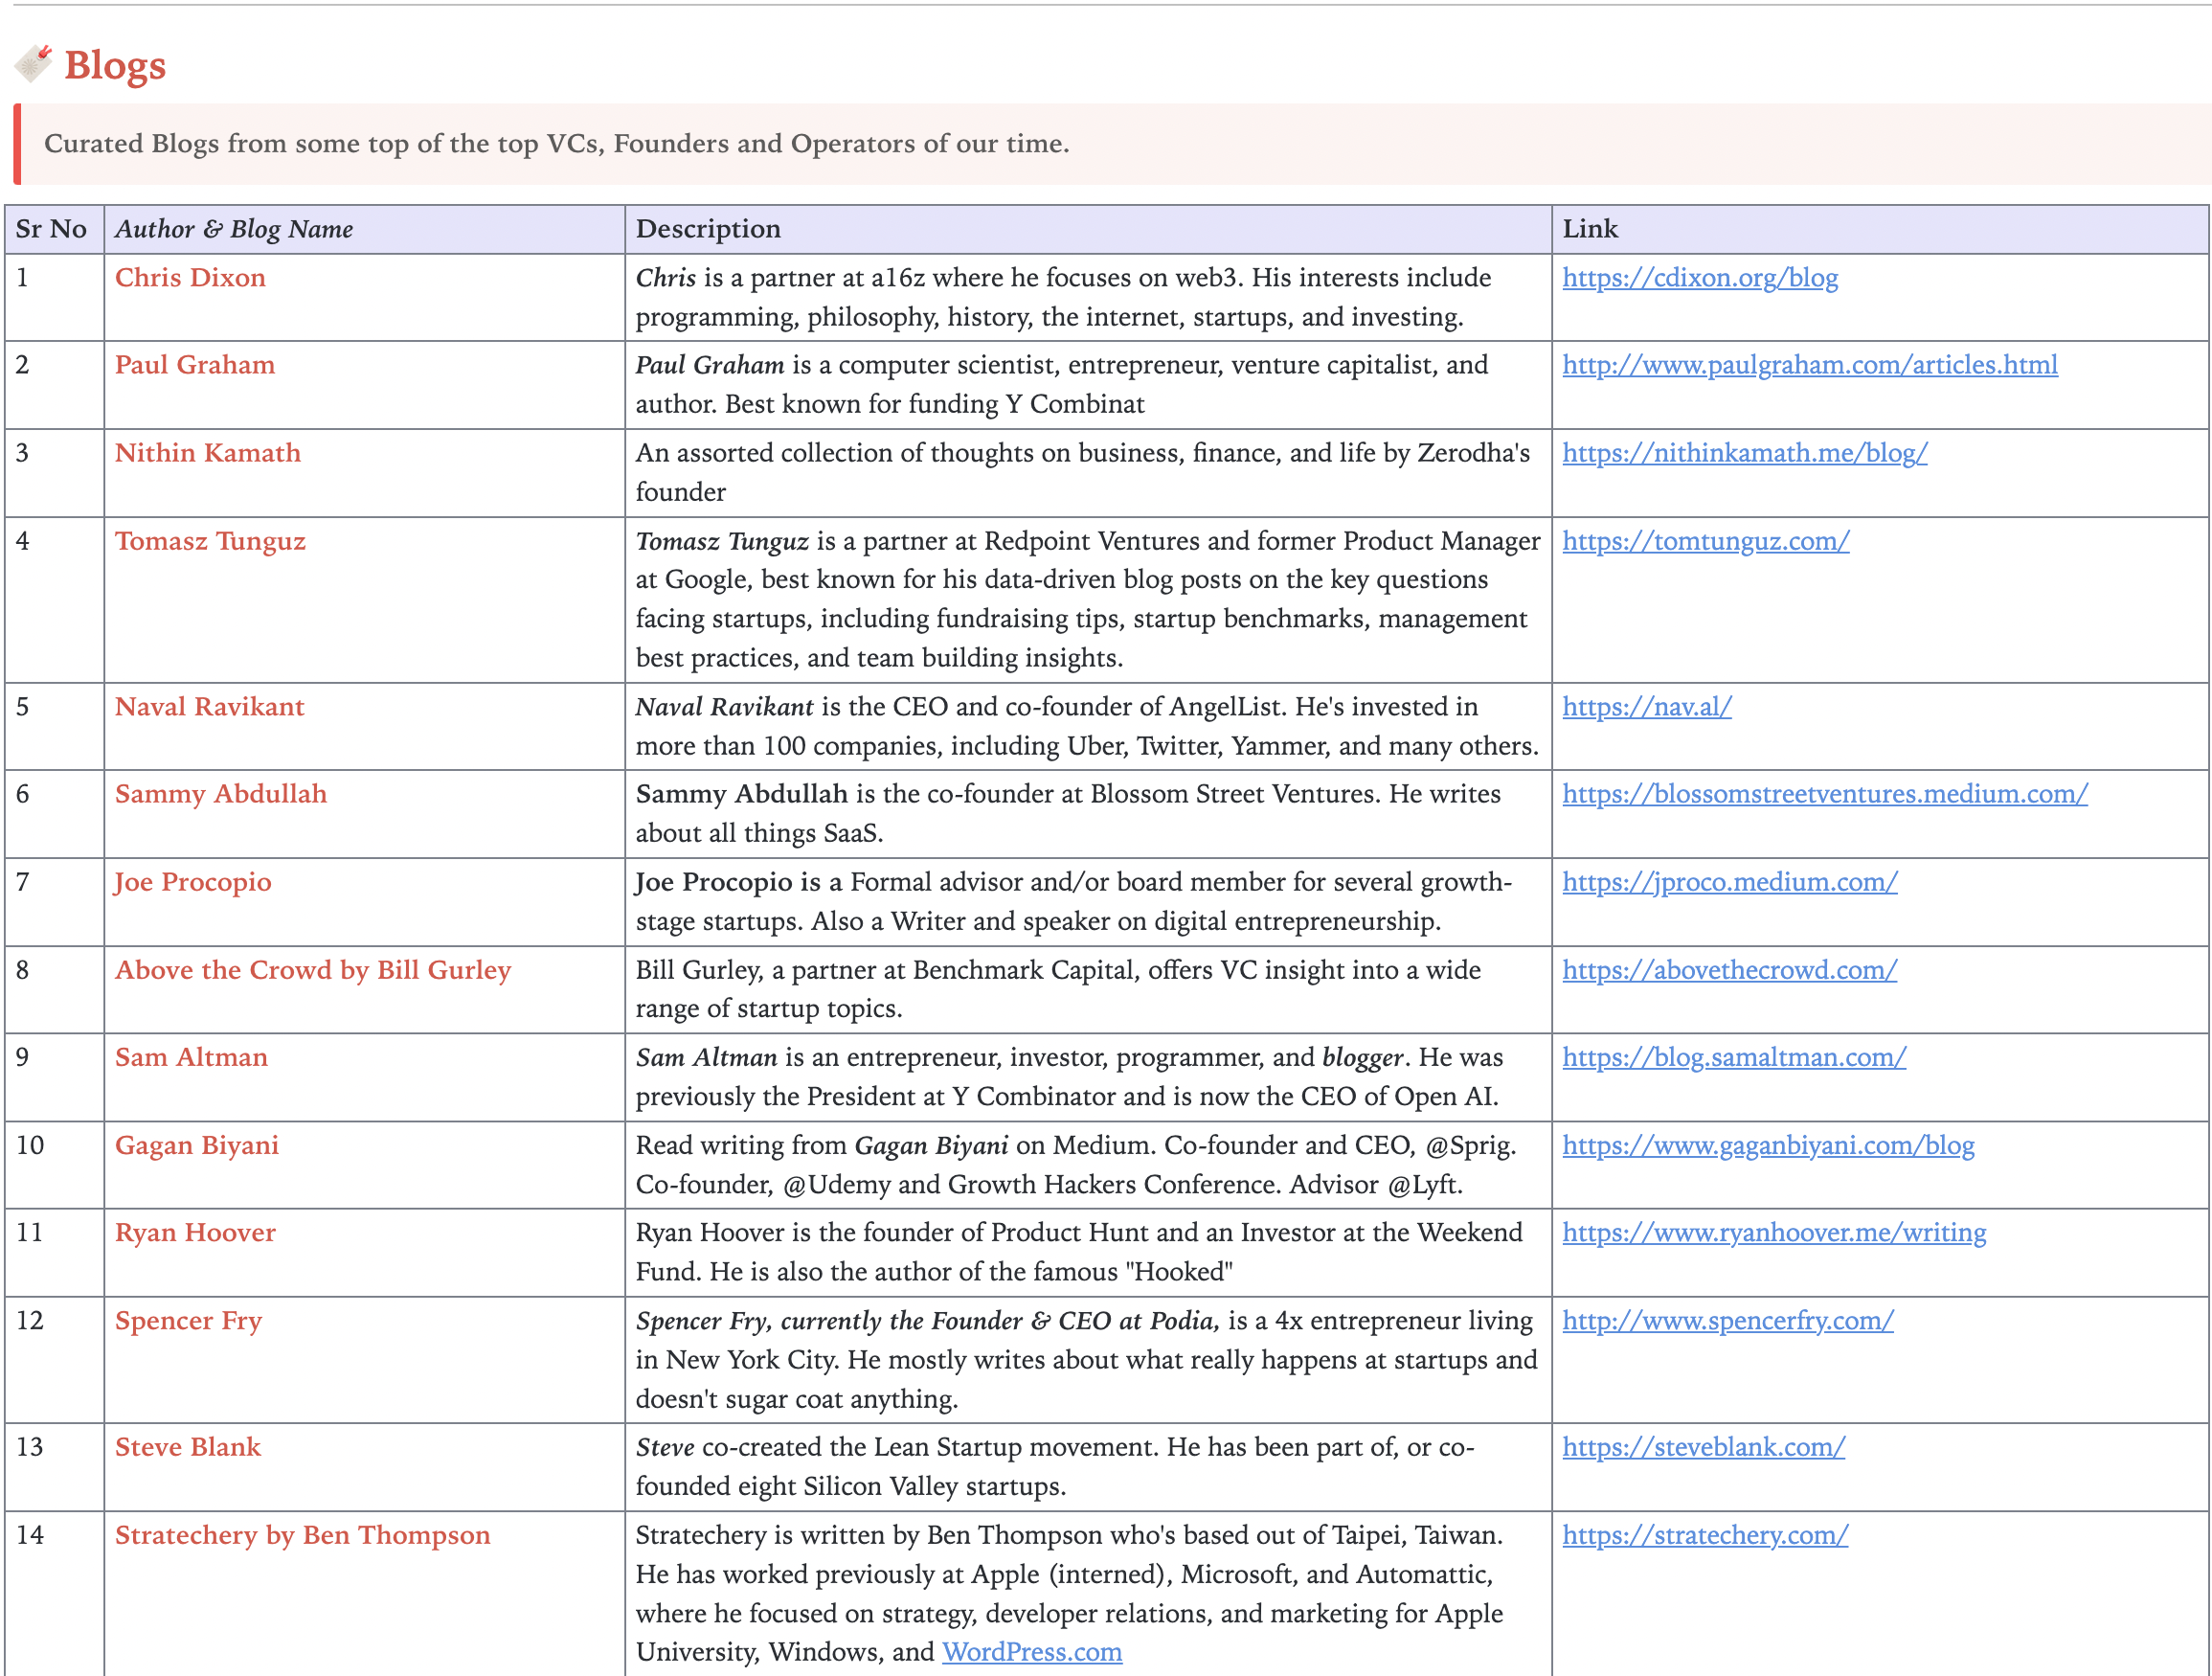Click Paul Graham's Y Combinat description
The image size is (2212, 1676).
(x=1062, y=384)
